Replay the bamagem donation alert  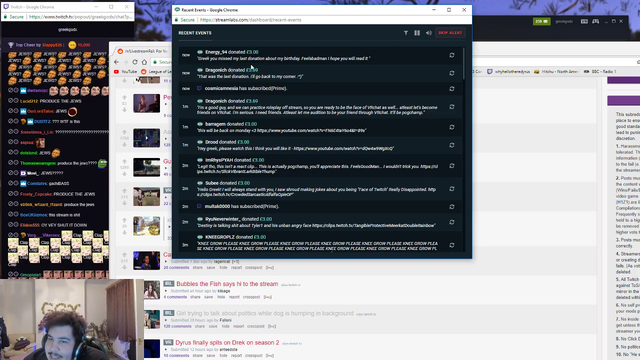pos(452,127)
